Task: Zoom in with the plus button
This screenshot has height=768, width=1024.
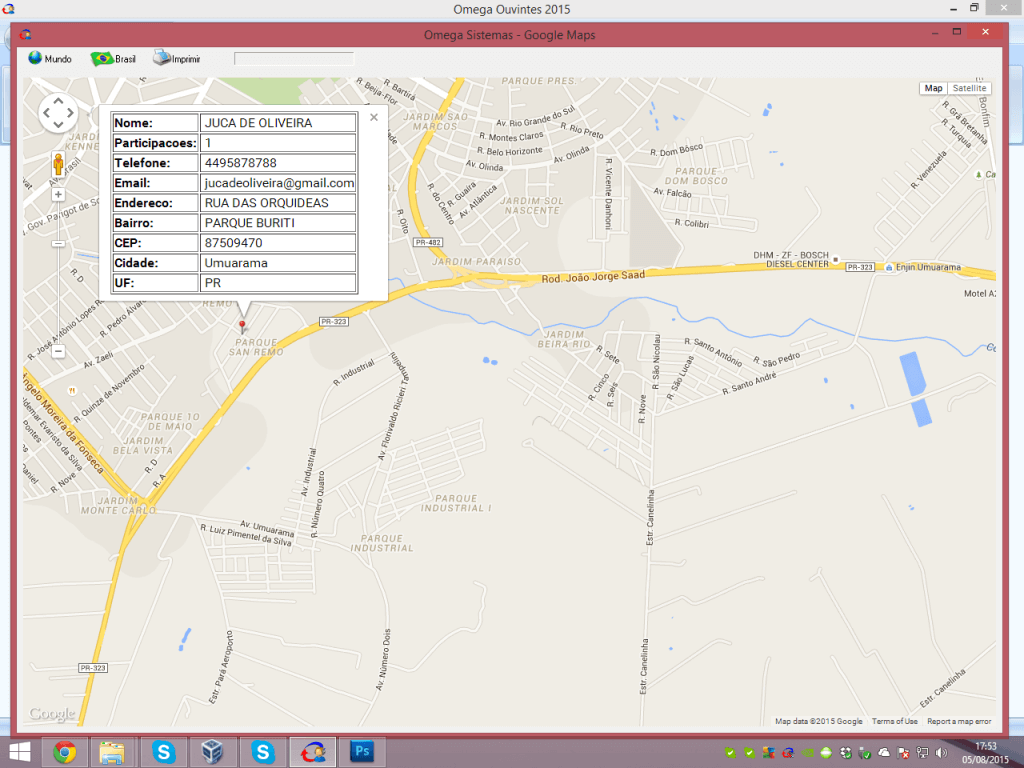Action: (58, 194)
